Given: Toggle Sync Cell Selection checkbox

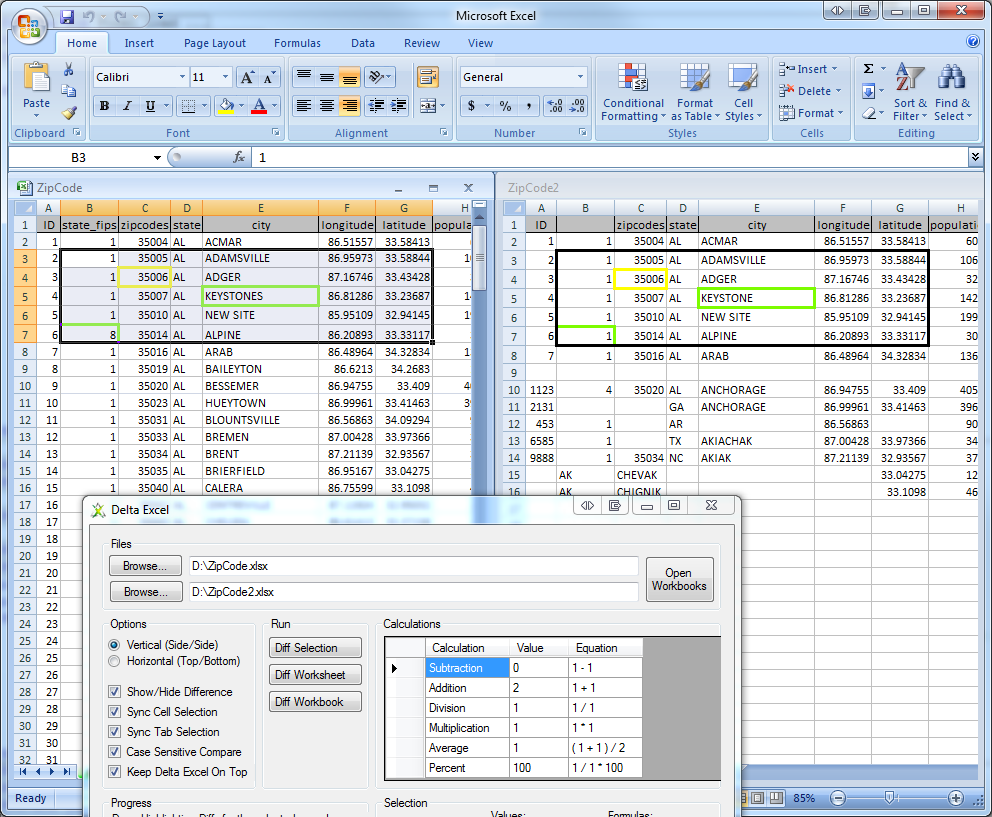Looking at the screenshot, I should pos(115,712).
